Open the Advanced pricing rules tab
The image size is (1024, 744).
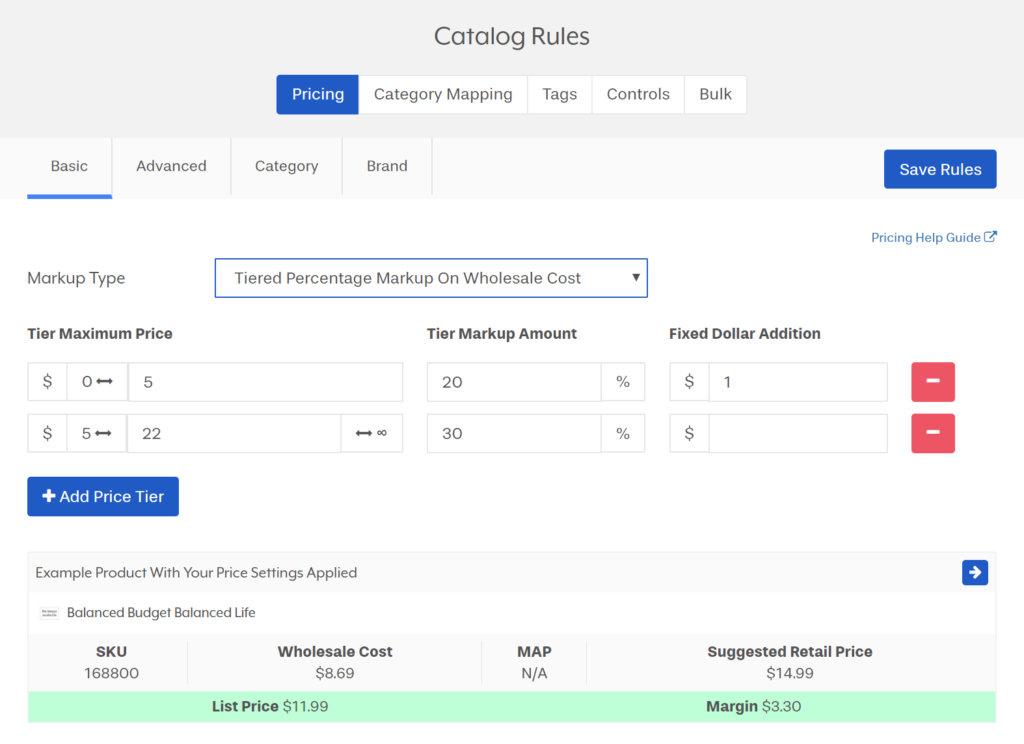(171, 166)
